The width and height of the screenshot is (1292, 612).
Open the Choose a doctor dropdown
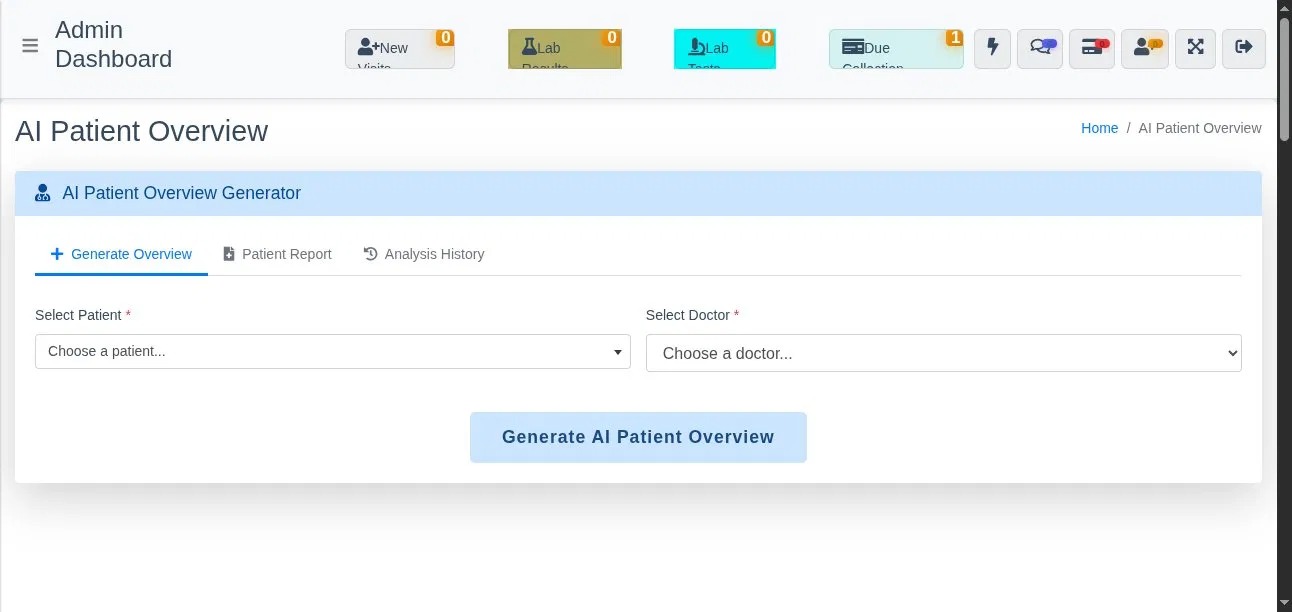(944, 353)
